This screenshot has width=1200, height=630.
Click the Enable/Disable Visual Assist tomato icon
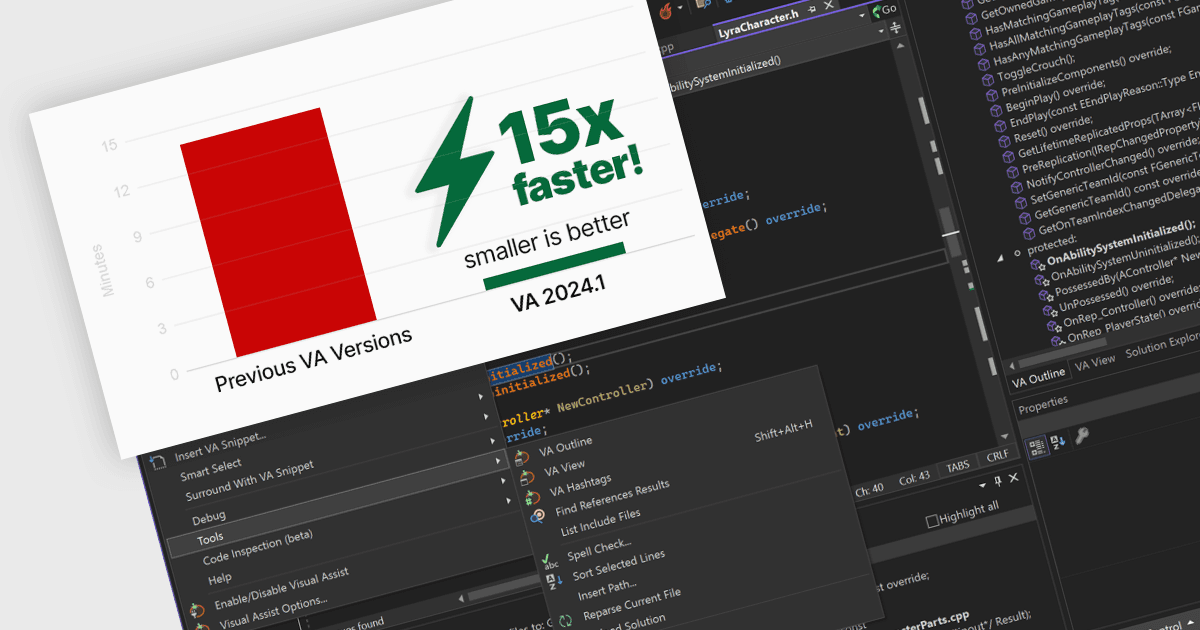pyautogui.click(x=197, y=608)
